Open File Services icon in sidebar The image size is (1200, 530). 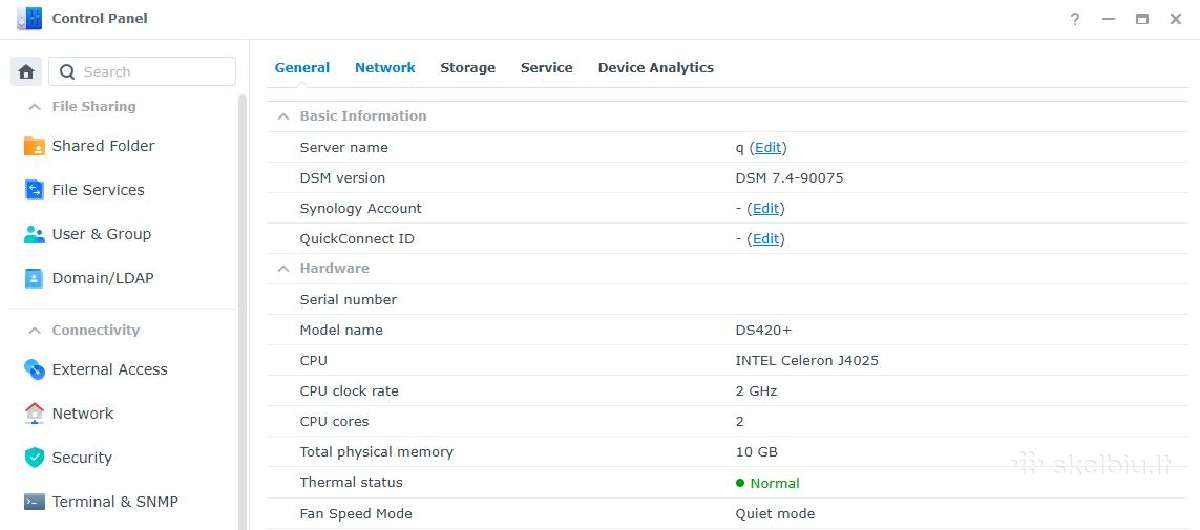[34, 190]
